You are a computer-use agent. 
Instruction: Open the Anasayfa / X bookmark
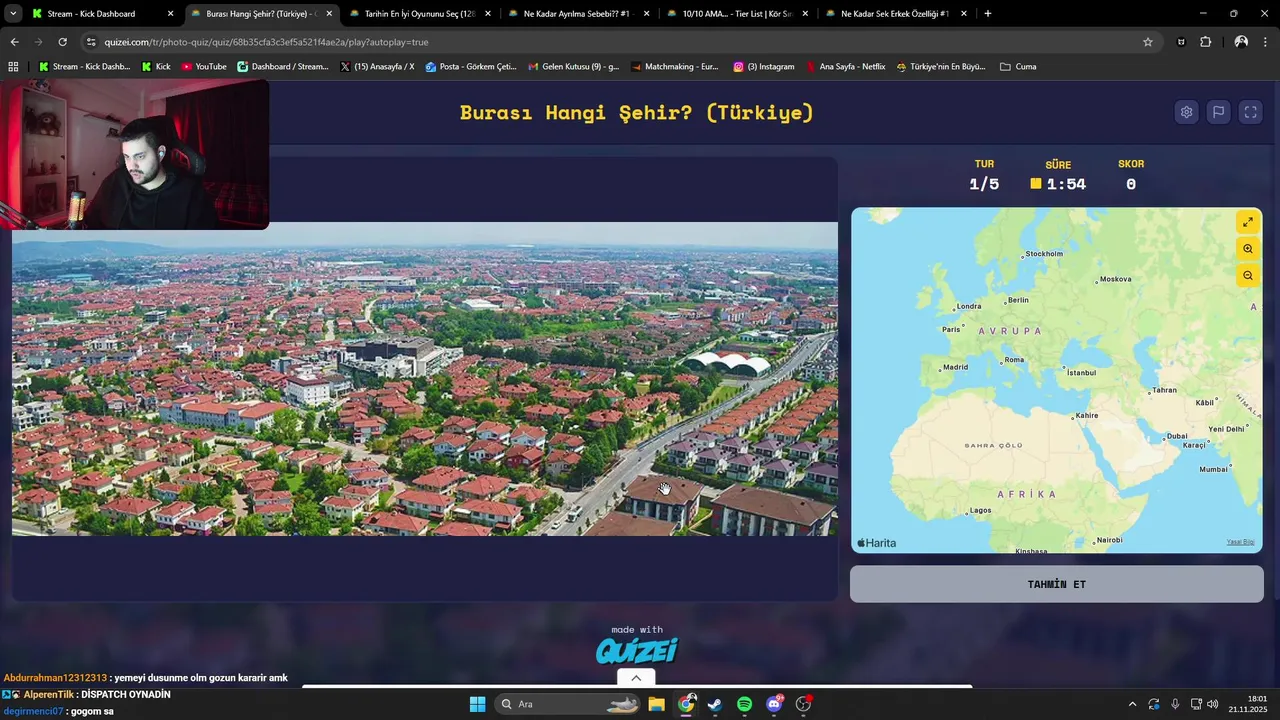377,67
